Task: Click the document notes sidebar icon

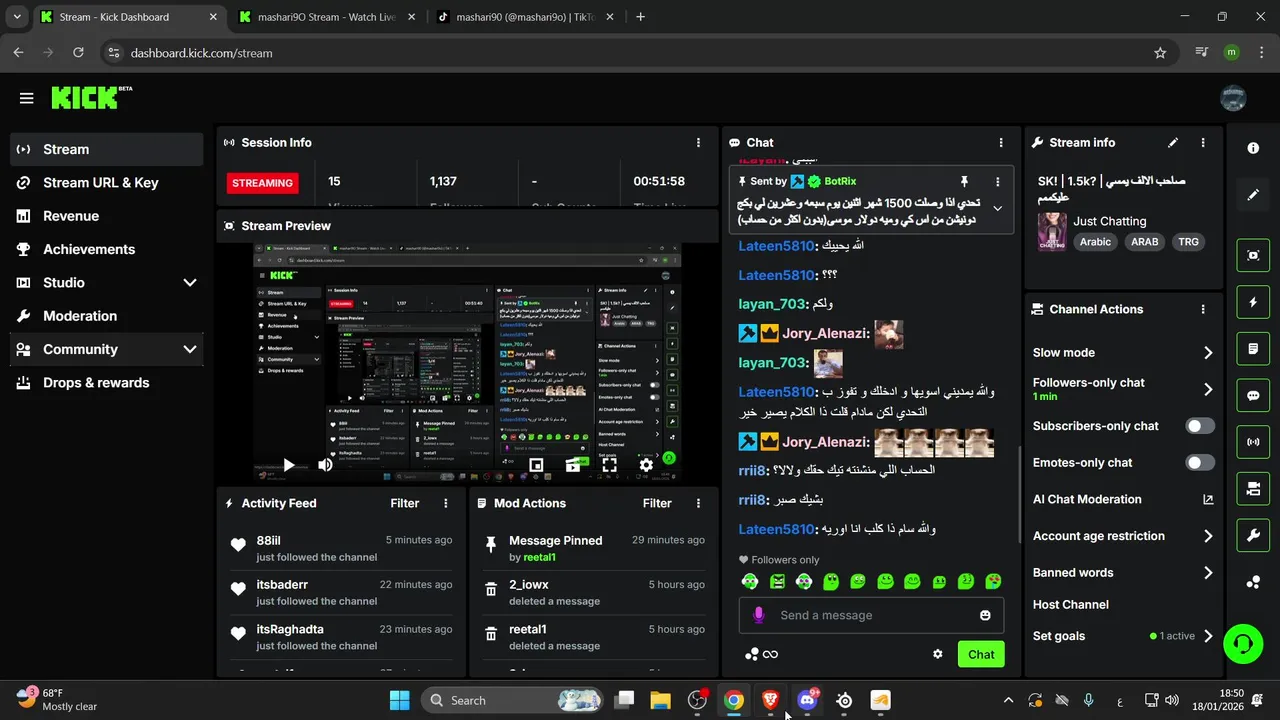Action: [x=1253, y=349]
